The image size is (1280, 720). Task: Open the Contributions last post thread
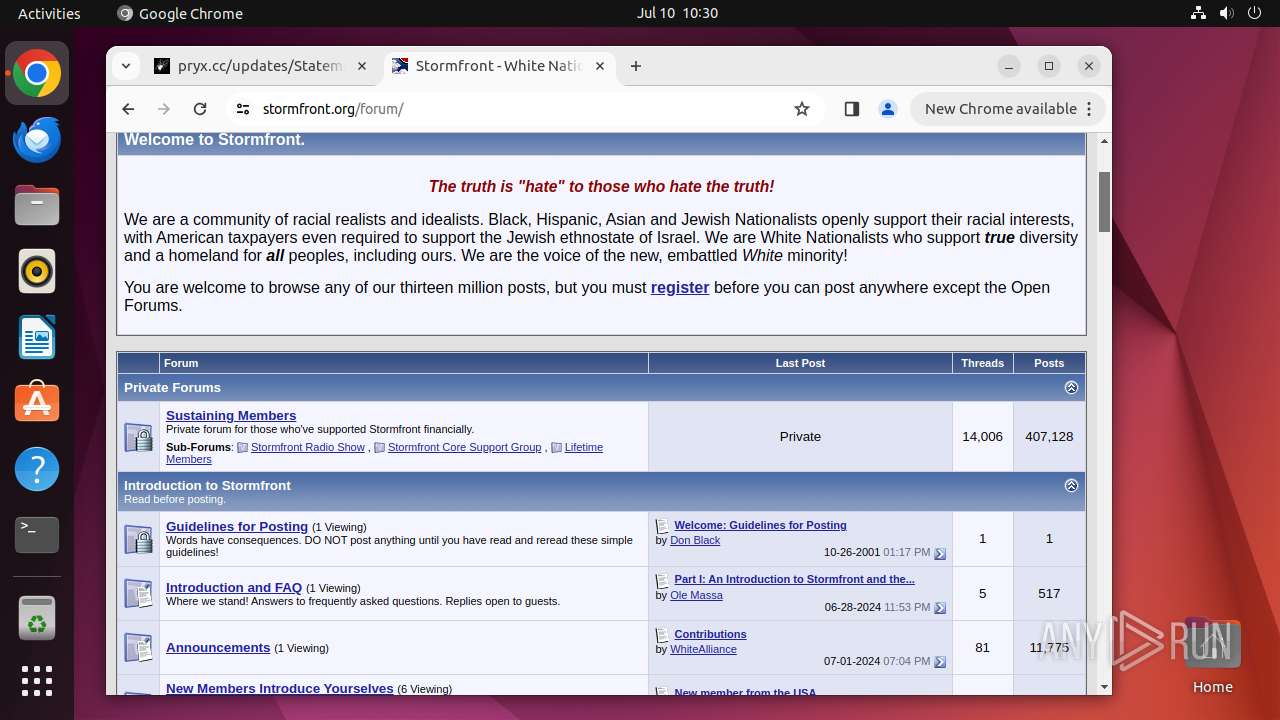click(x=710, y=634)
